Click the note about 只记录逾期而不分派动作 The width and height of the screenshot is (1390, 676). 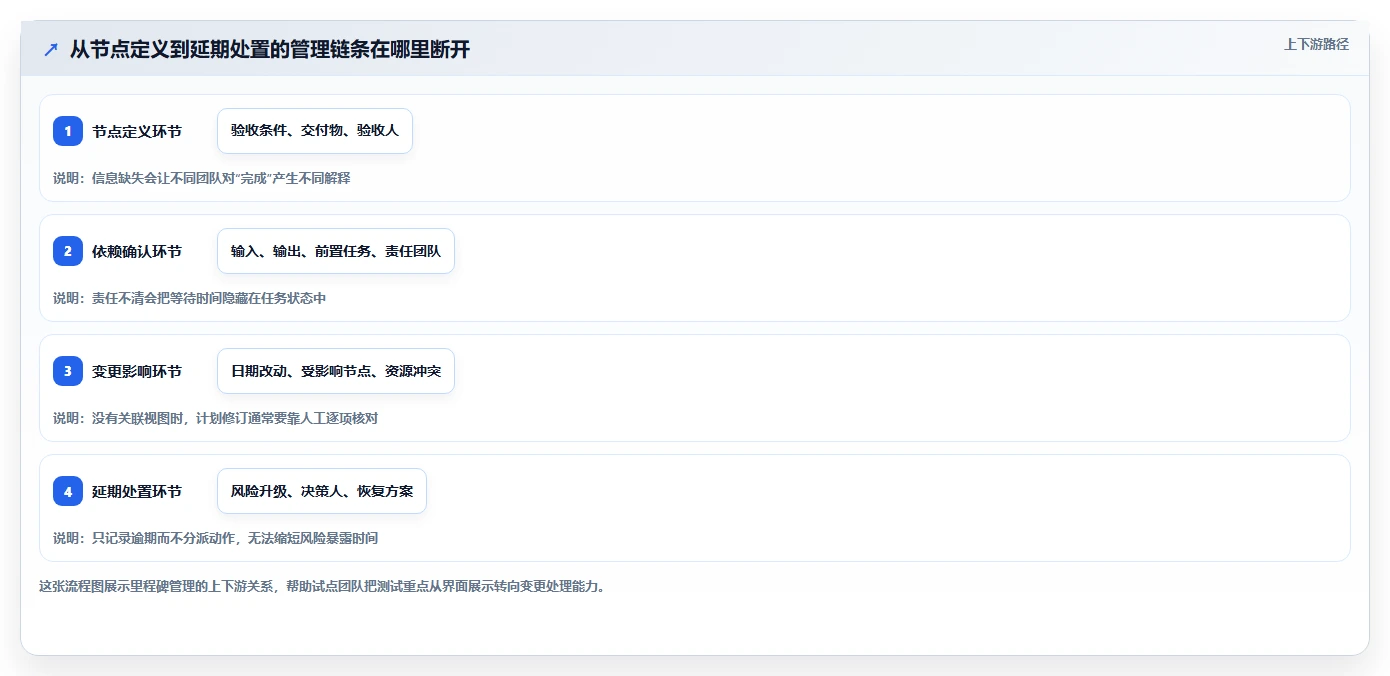coord(216,538)
